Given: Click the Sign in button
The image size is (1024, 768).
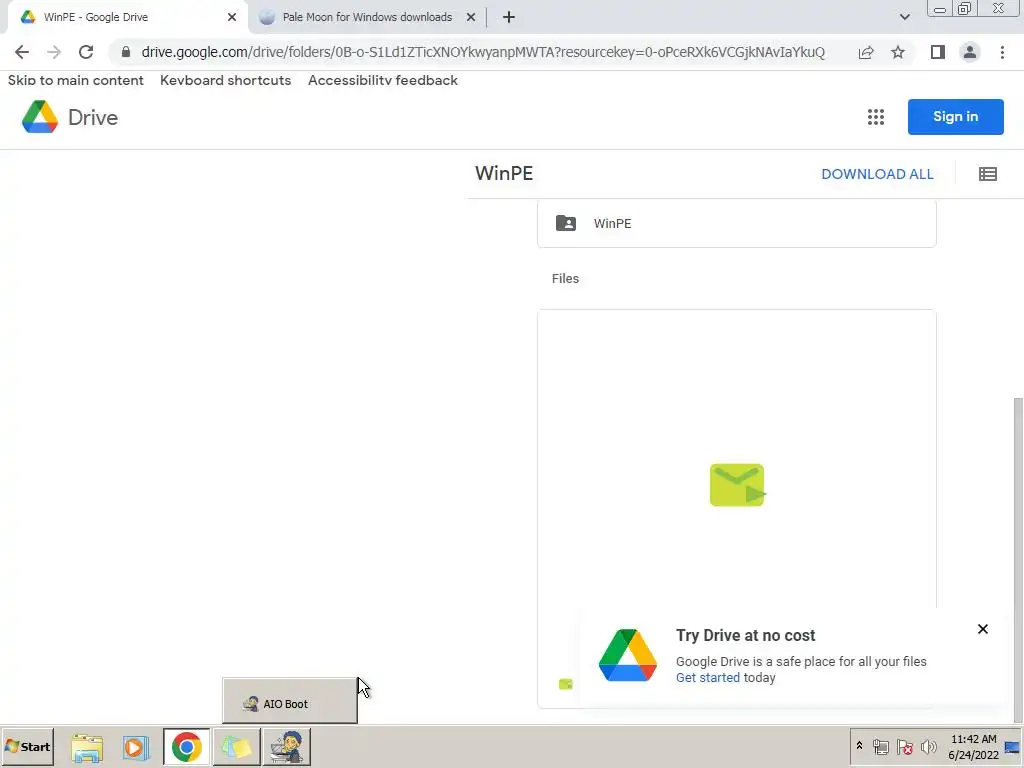Looking at the screenshot, I should pos(955,117).
